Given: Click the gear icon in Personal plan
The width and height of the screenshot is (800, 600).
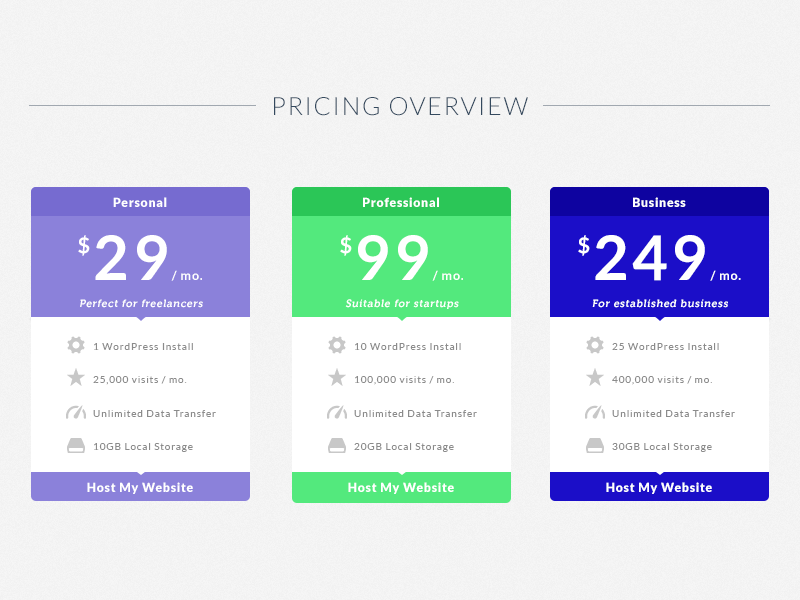Looking at the screenshot, I should 76,345.
